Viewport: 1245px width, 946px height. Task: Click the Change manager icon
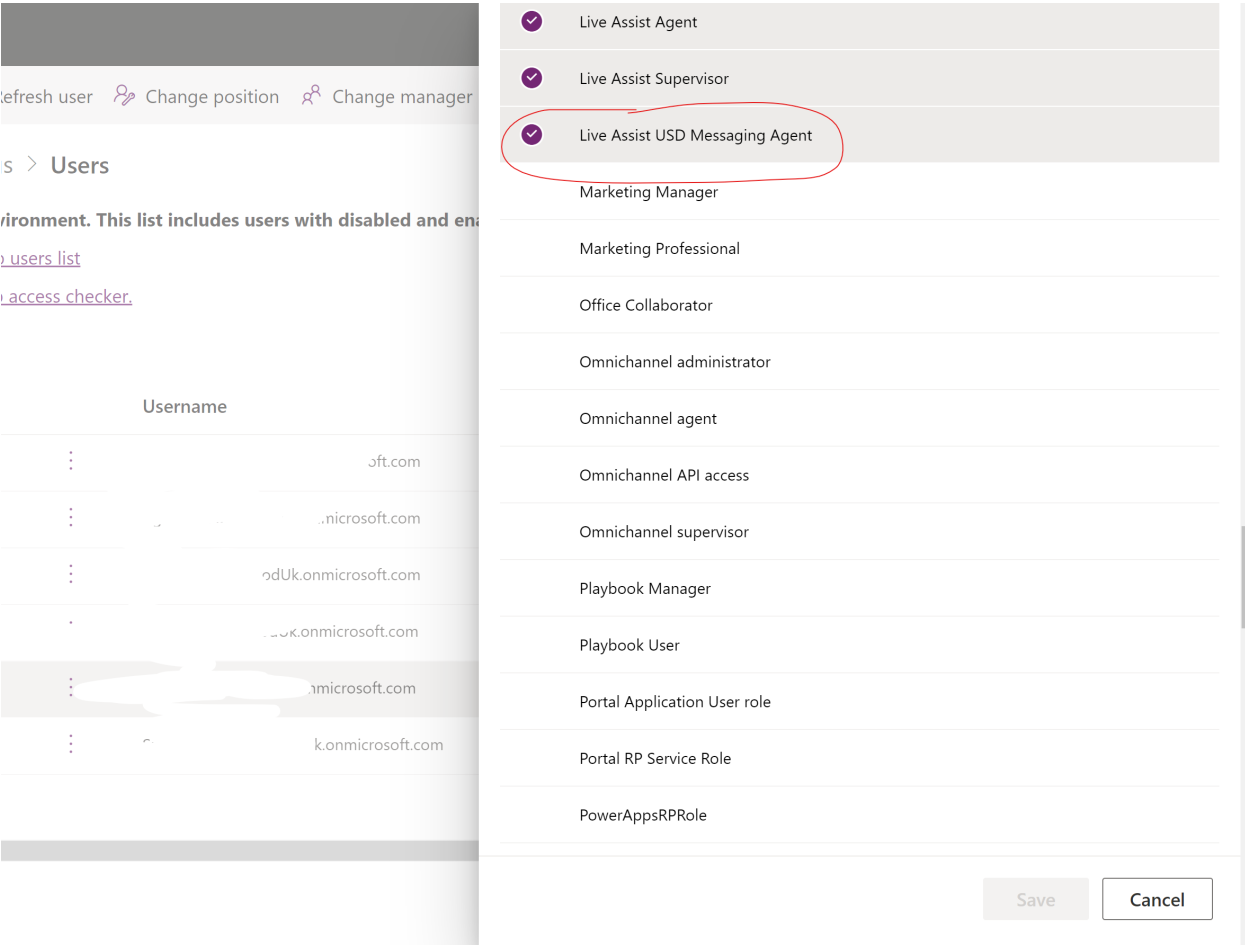tap(311, 95)
